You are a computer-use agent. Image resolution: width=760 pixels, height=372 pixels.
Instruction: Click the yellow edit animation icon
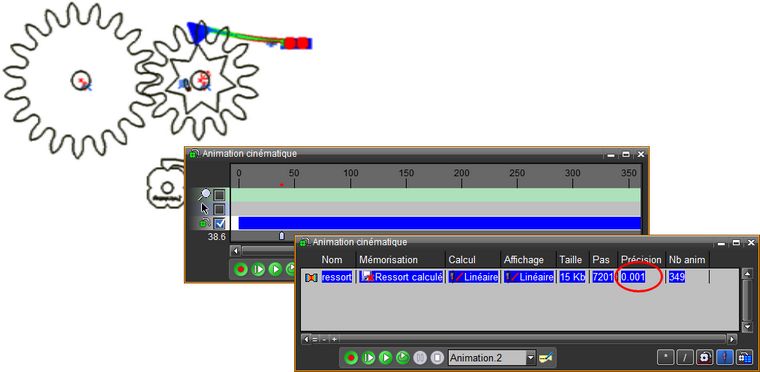[x=546, y=358]
